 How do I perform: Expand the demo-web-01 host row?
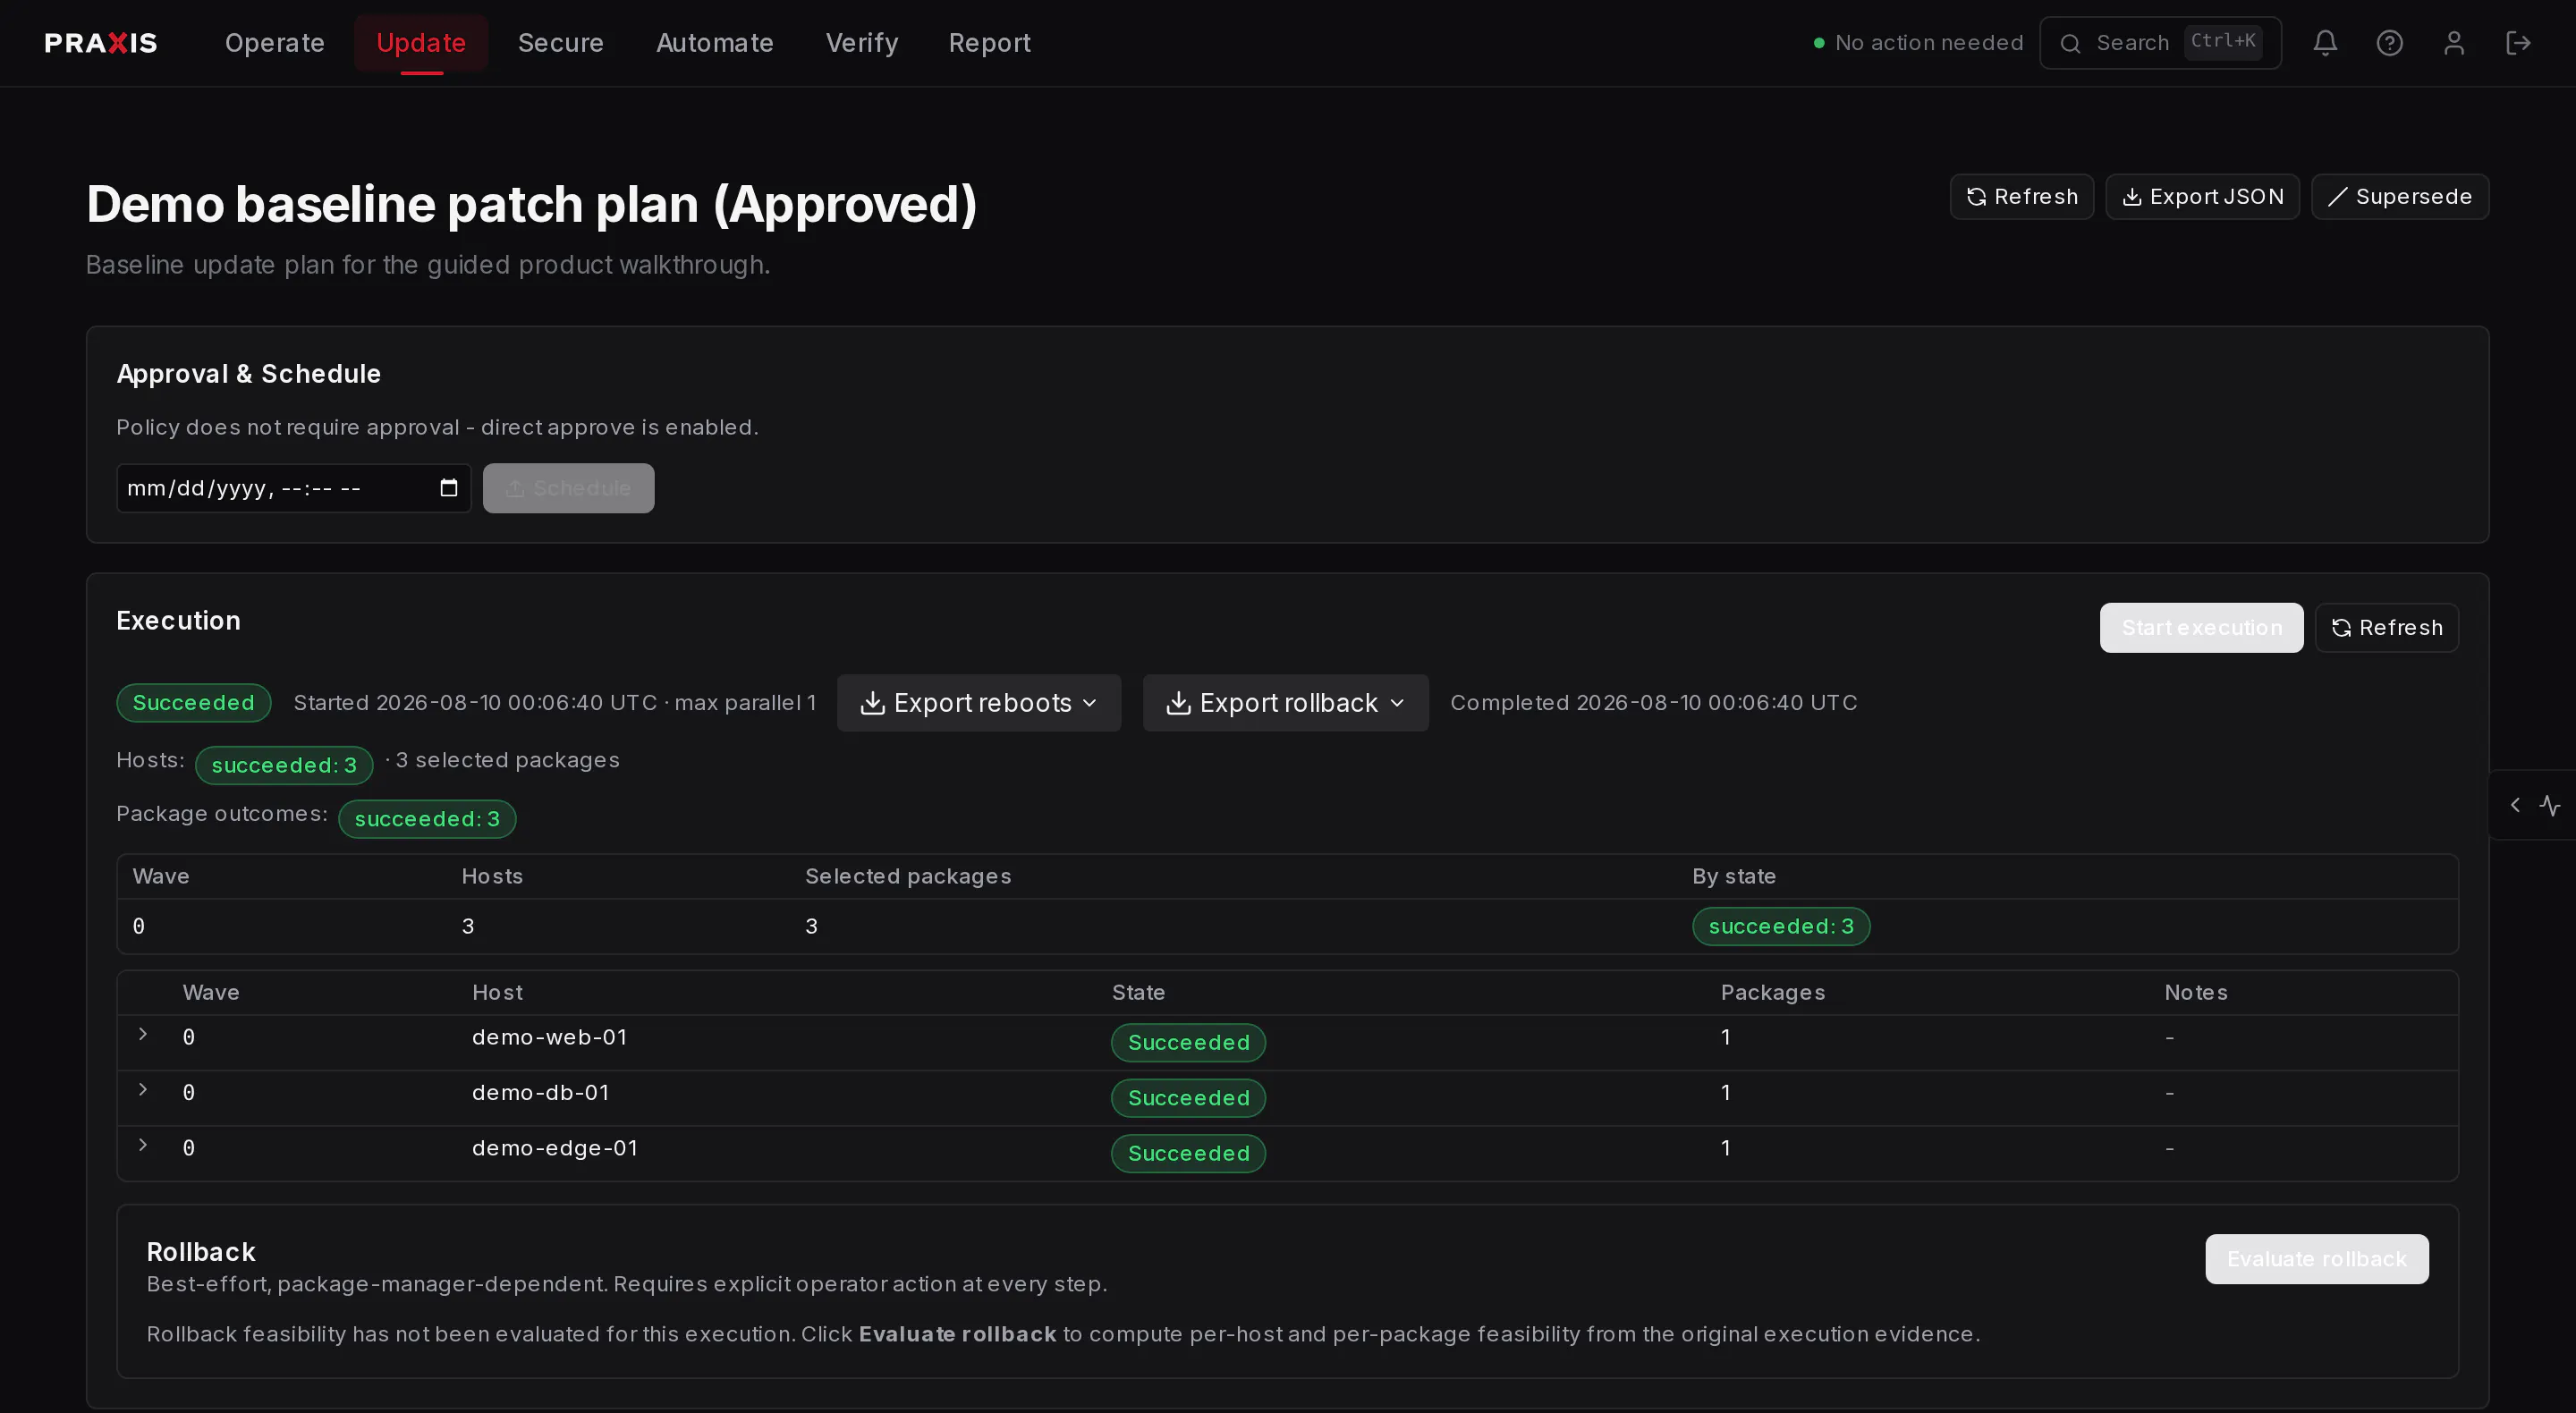(x=143, y=1034)
